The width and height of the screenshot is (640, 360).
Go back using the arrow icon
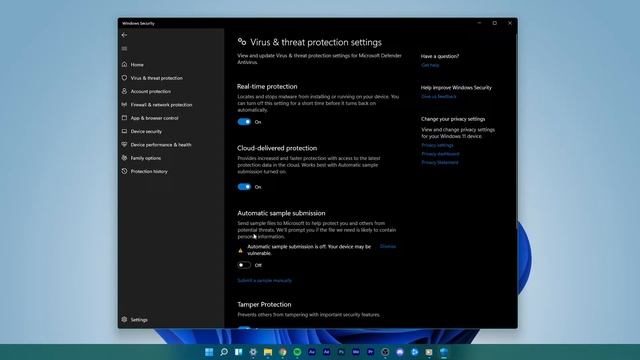(124, 35)
